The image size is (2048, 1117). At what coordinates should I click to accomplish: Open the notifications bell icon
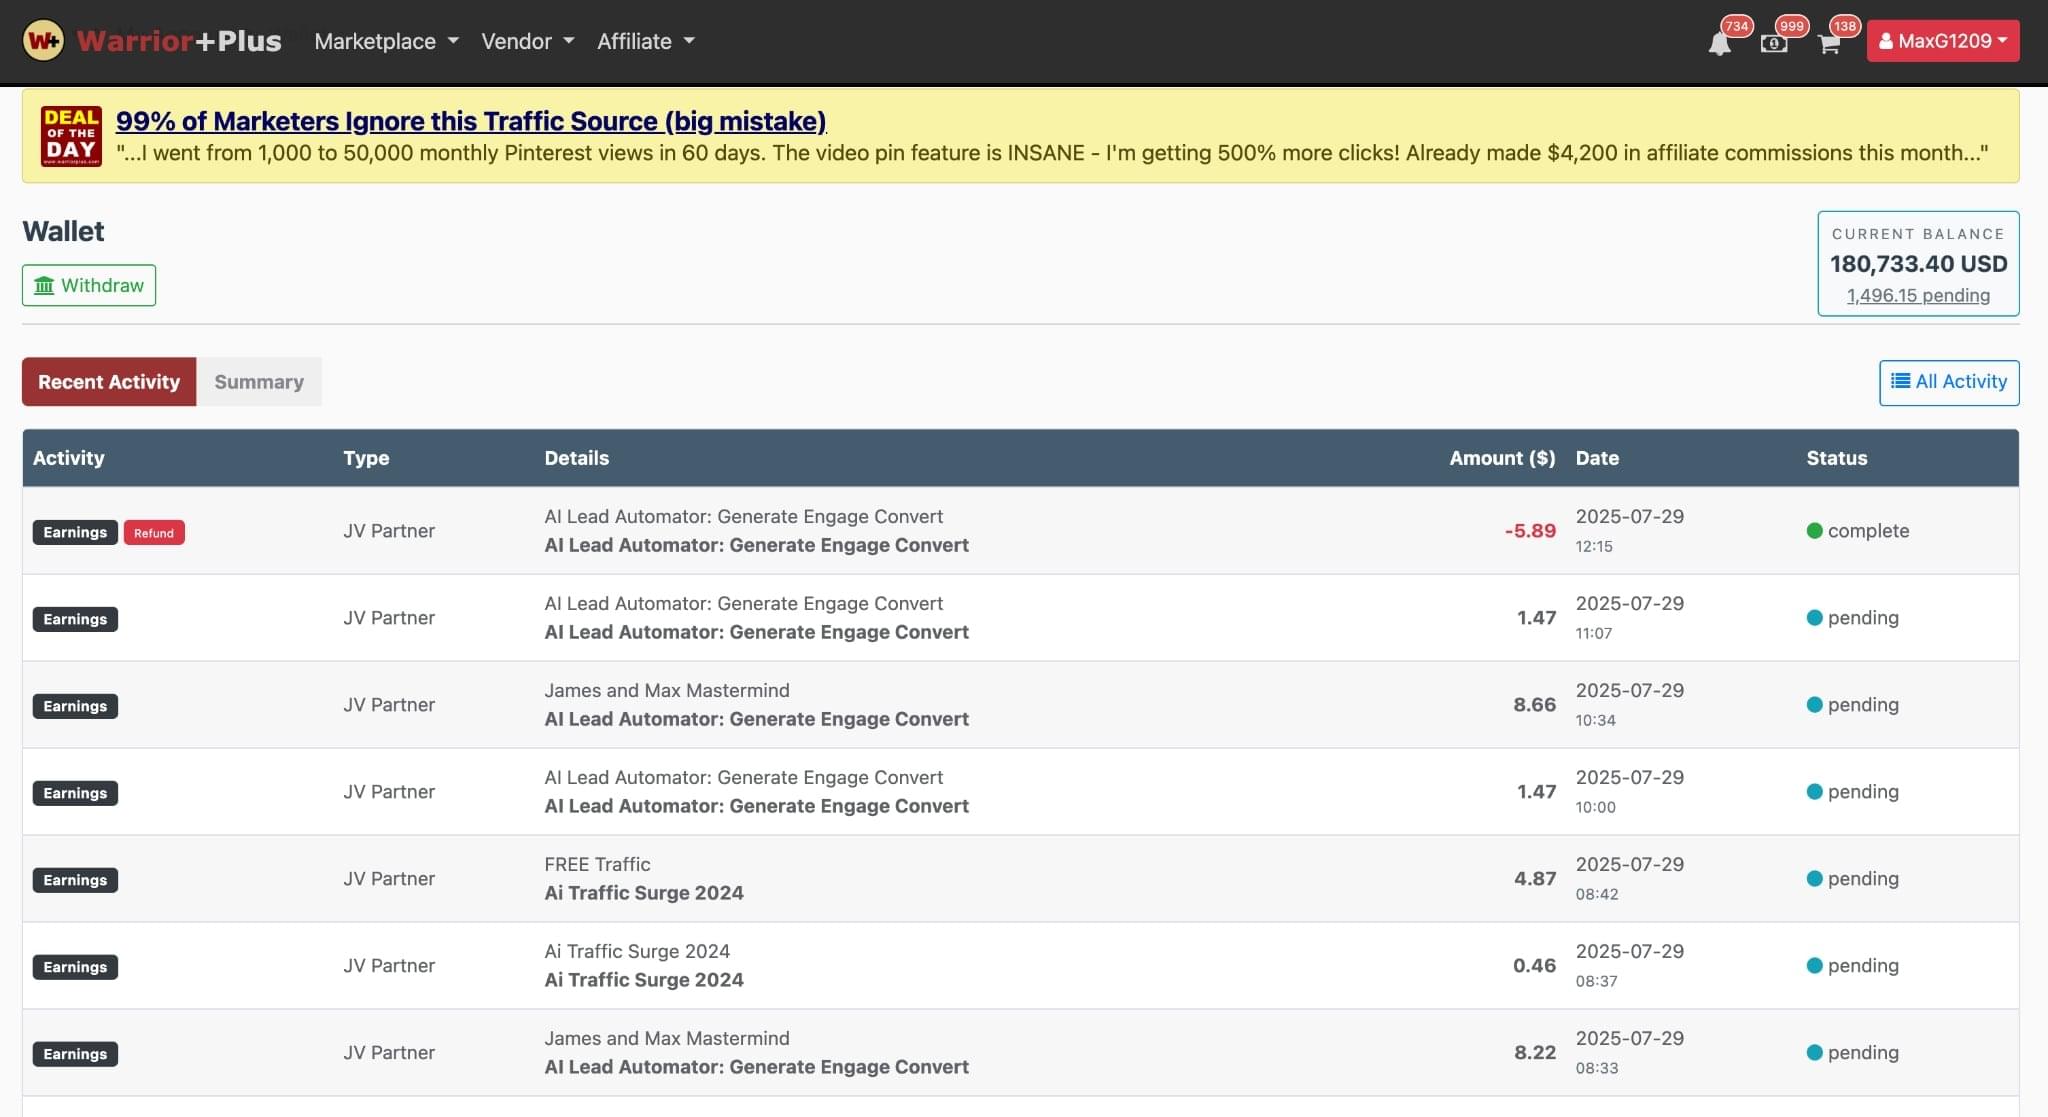(1719, 43)
